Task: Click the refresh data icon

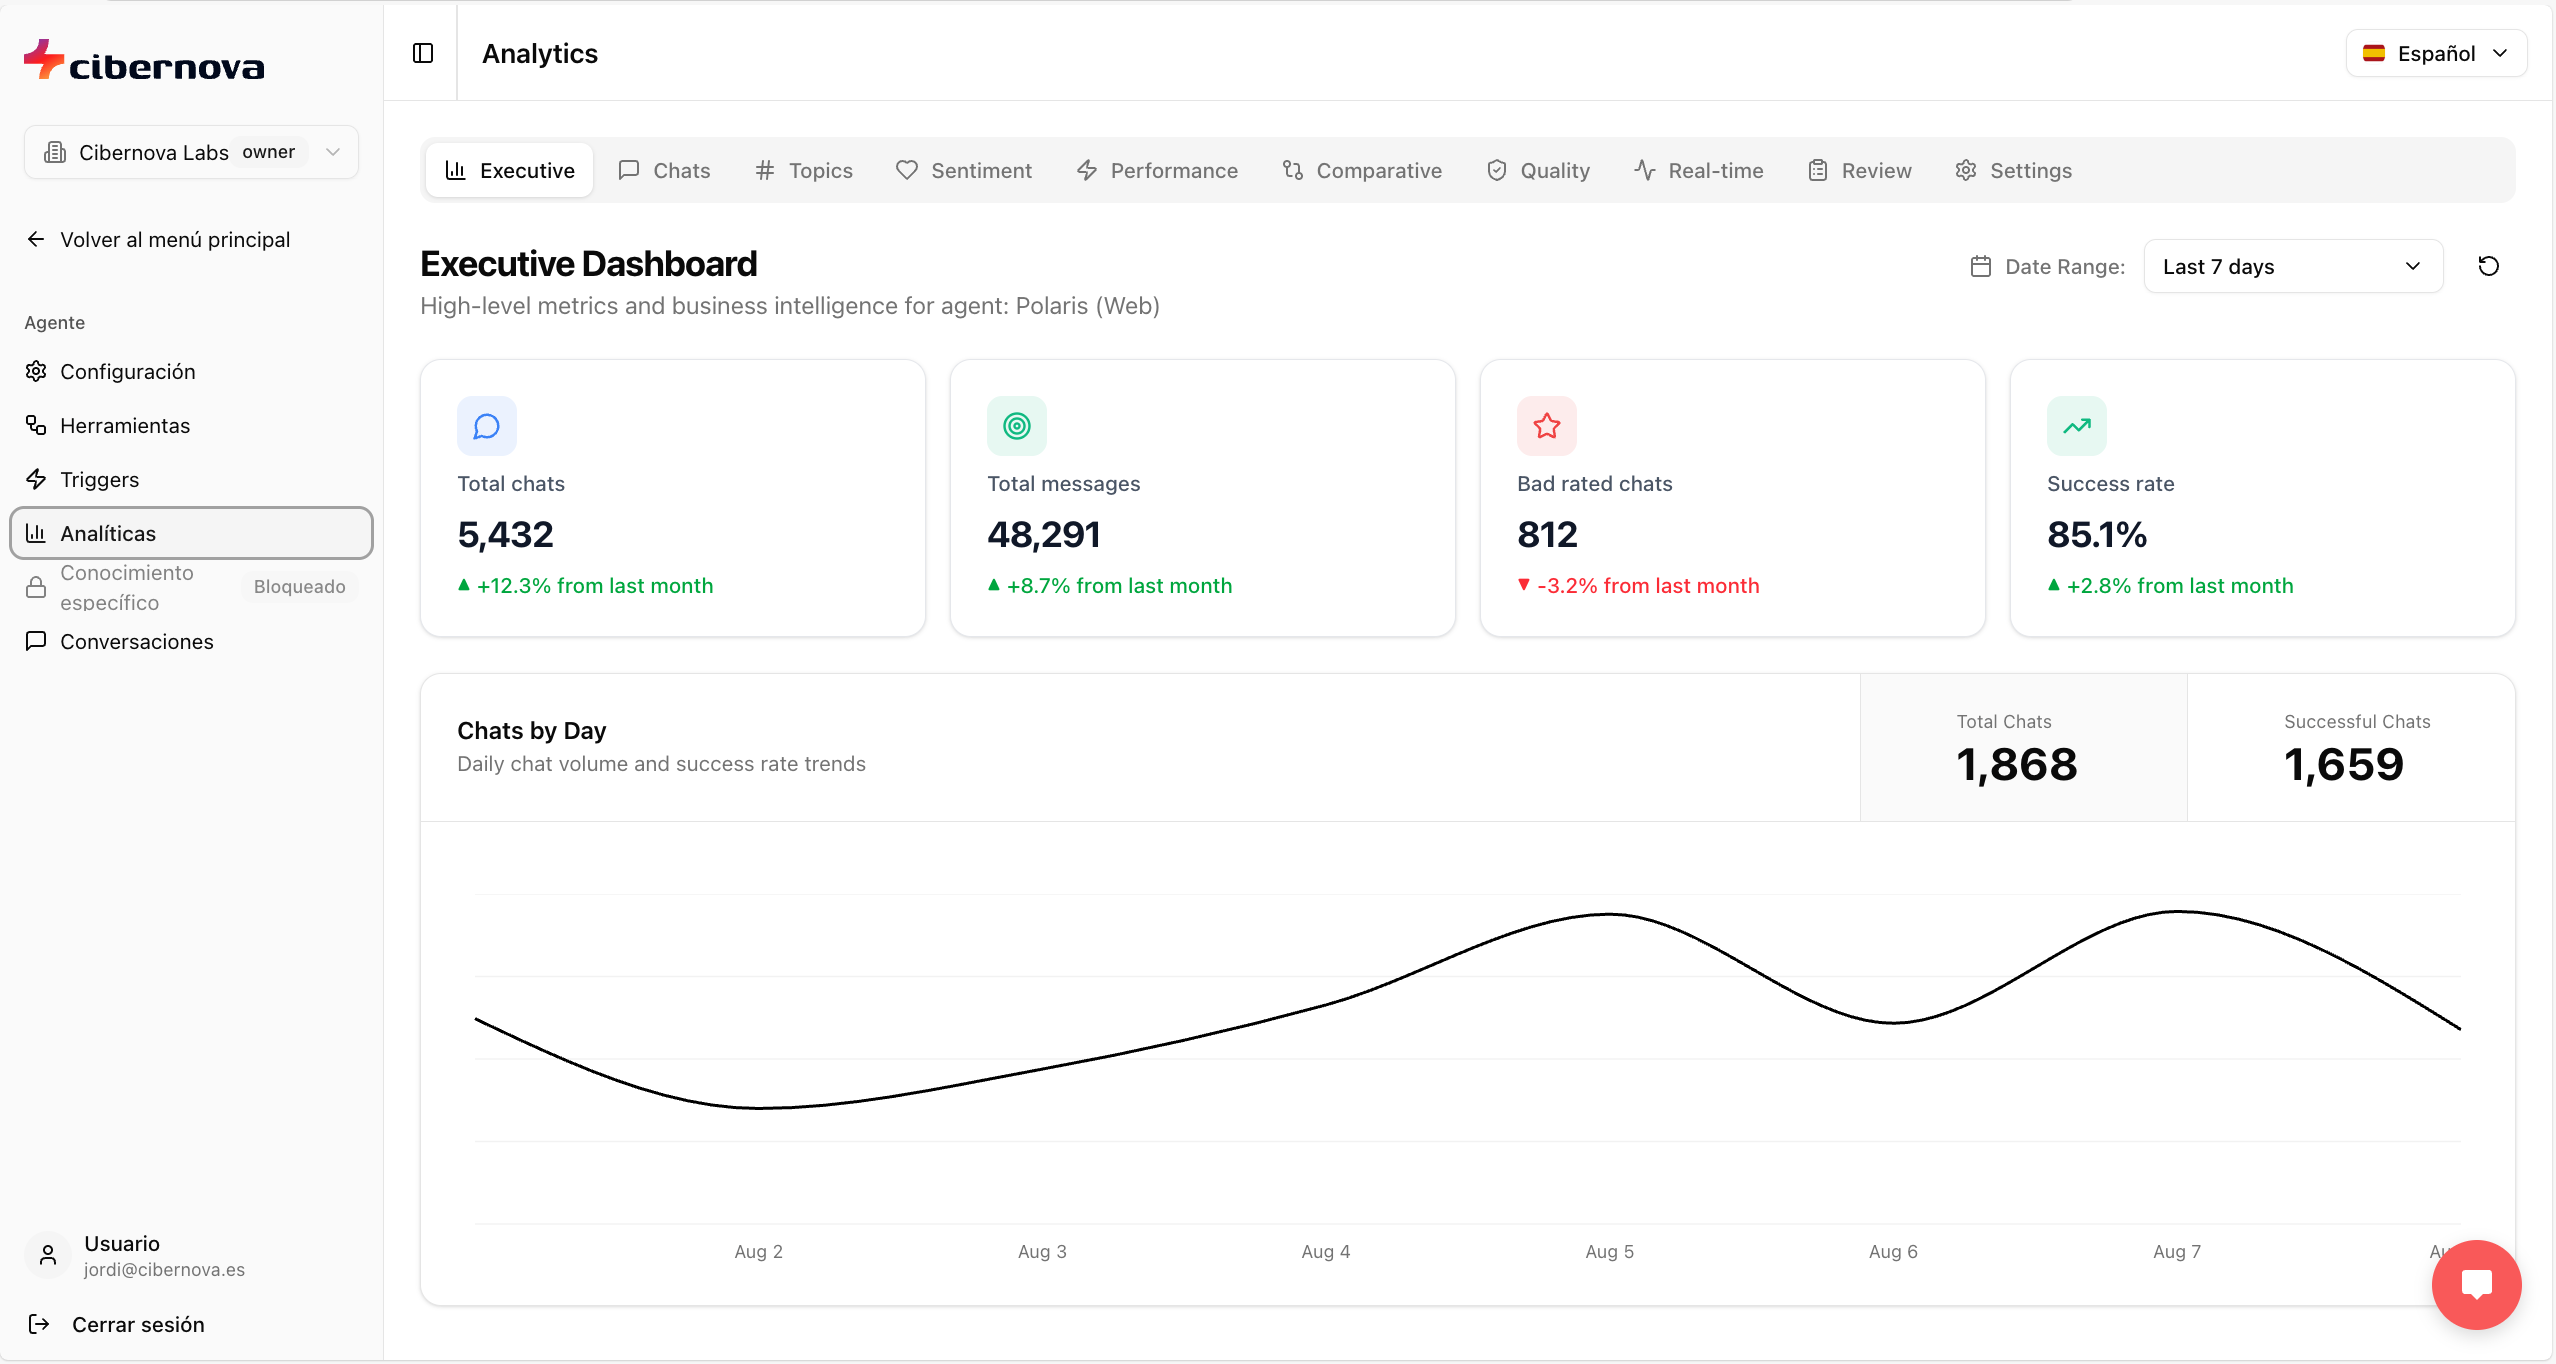Action: coord(2488,266)
